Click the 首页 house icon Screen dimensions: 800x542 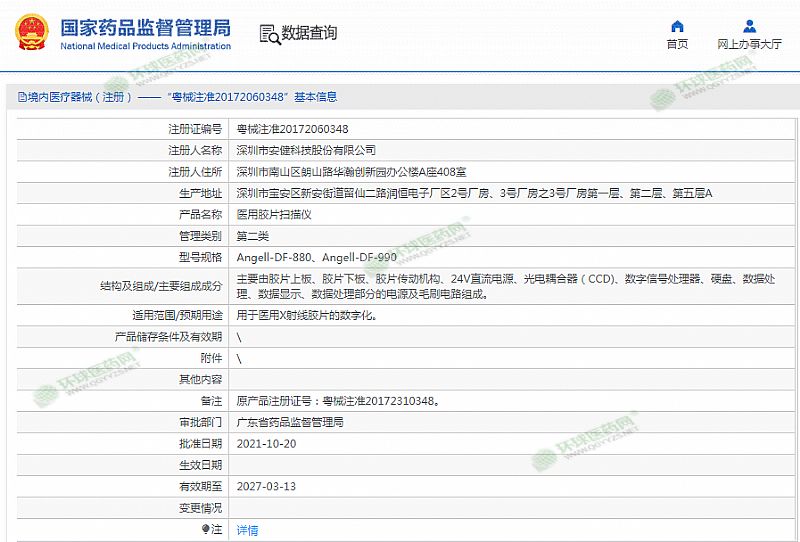point(677,25)
